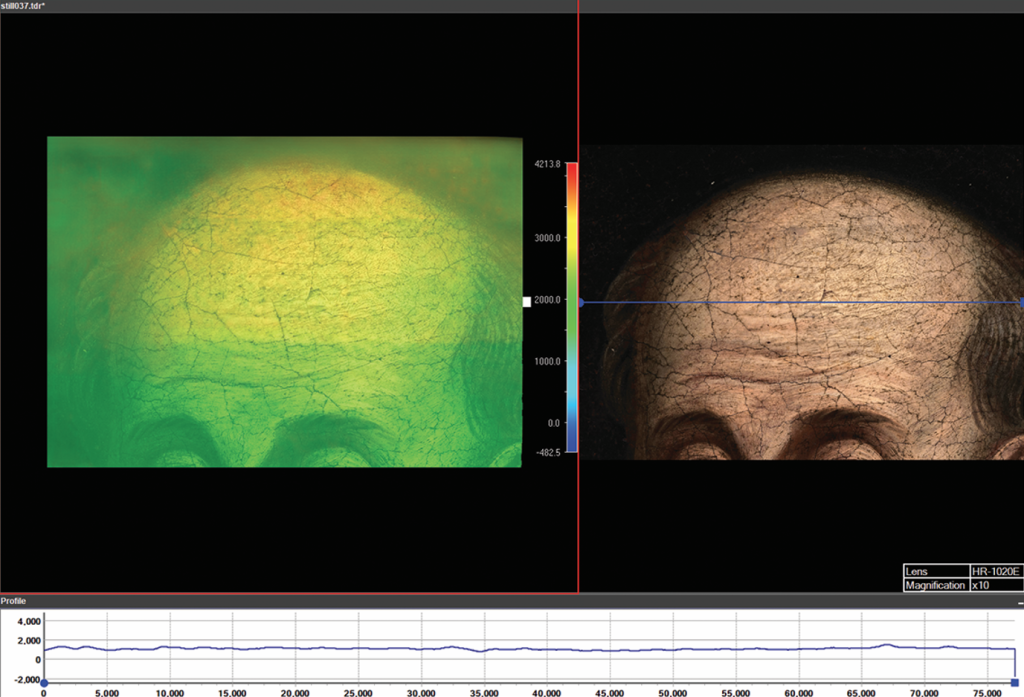This screenshot has height=697, width=1024.
Task: Click the Lens value HR-1020E cell
Action: tap(996, 571)
